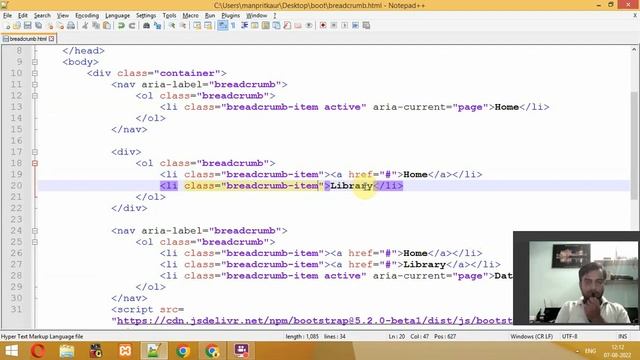Click the Close document toolbar icon
Screen dimensions: 640x360
click(49, 25)
